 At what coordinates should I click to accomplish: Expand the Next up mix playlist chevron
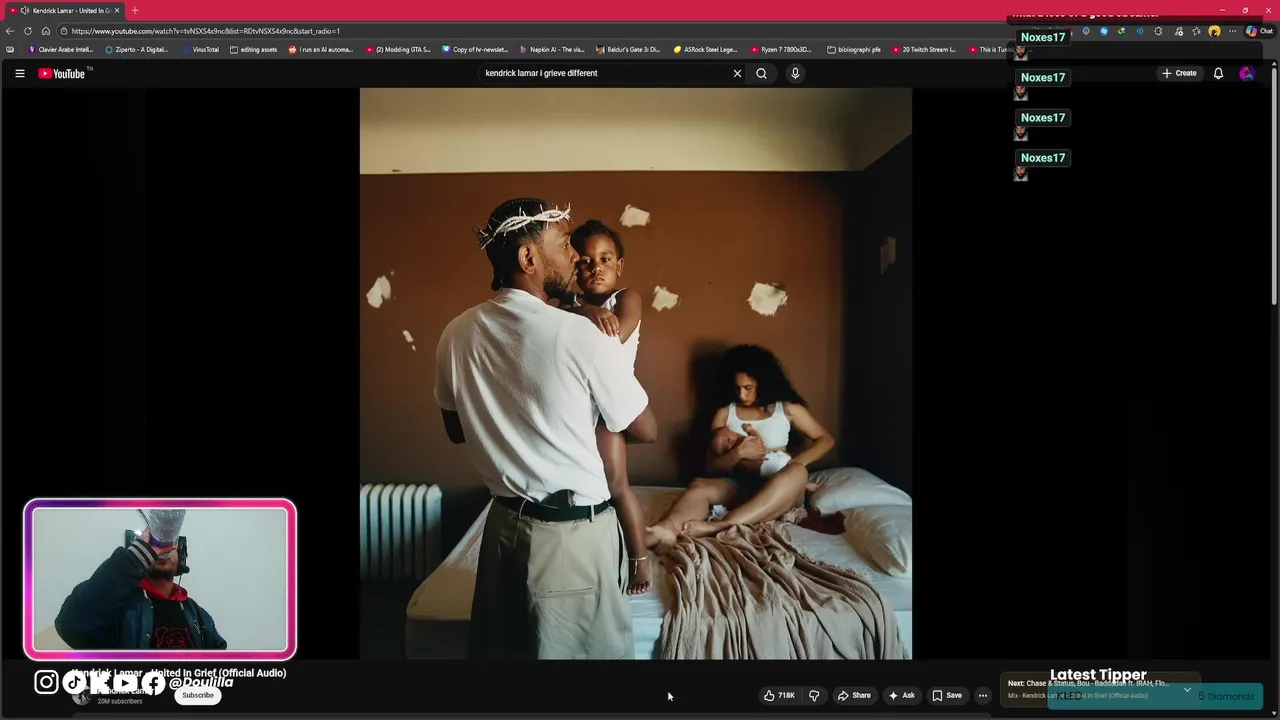pos(1187,689)
